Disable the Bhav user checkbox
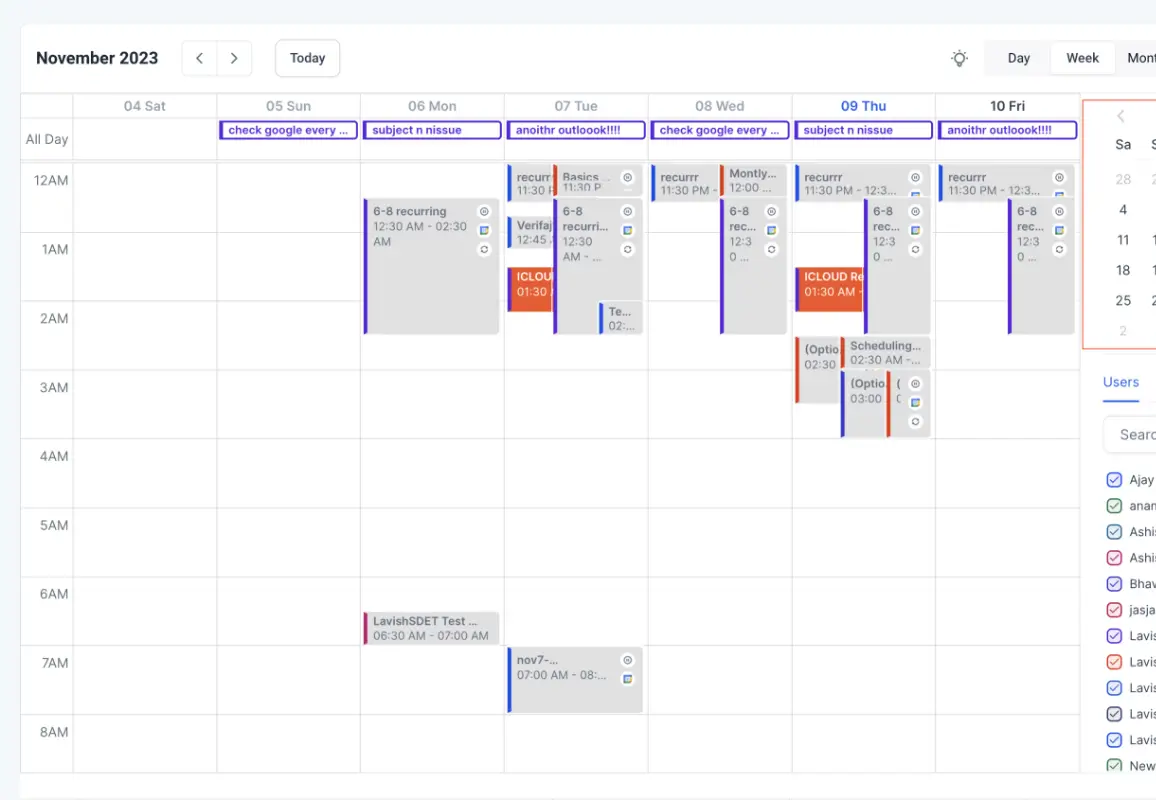The width and height of the screenshot is (1156, 800). (x=1114, y=583)
